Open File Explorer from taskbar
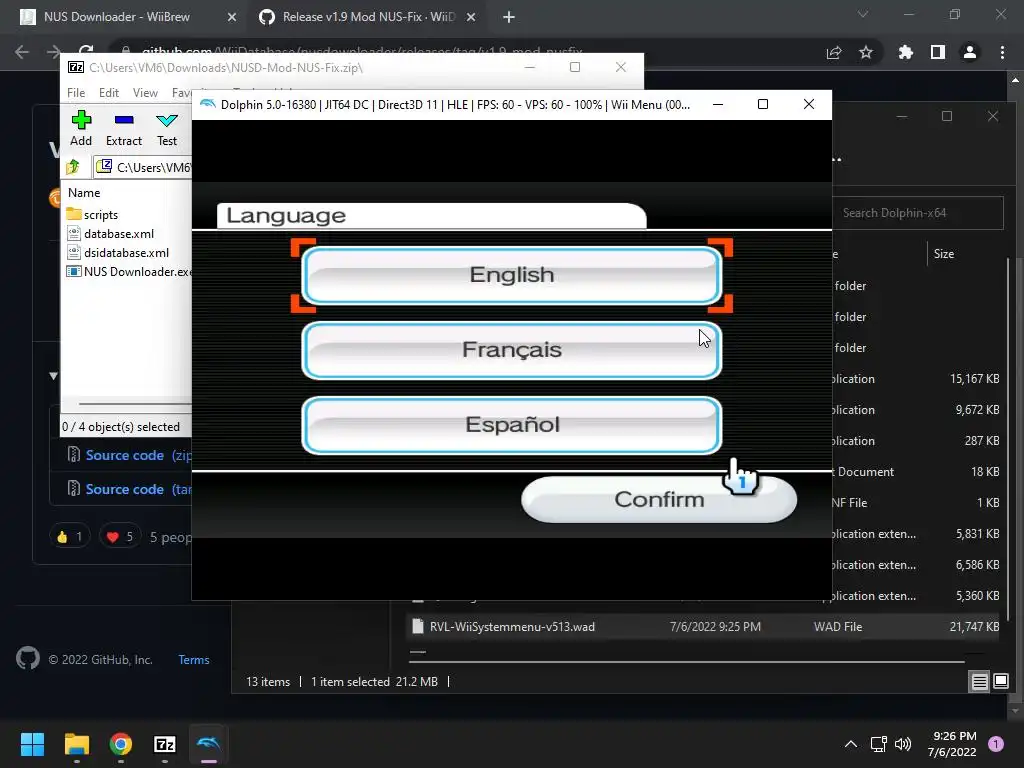1024x768 pixels. [x=76, y=744]
